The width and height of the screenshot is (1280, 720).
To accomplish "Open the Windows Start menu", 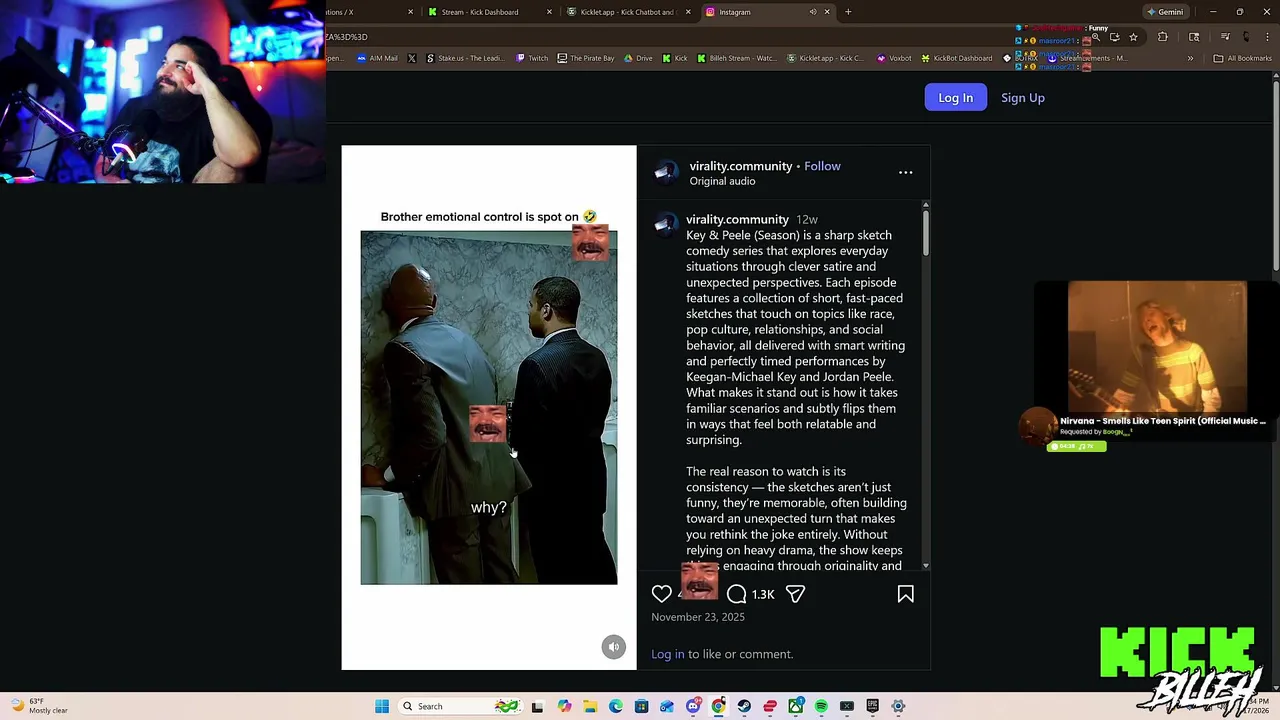I will click(x=382, y=706).
